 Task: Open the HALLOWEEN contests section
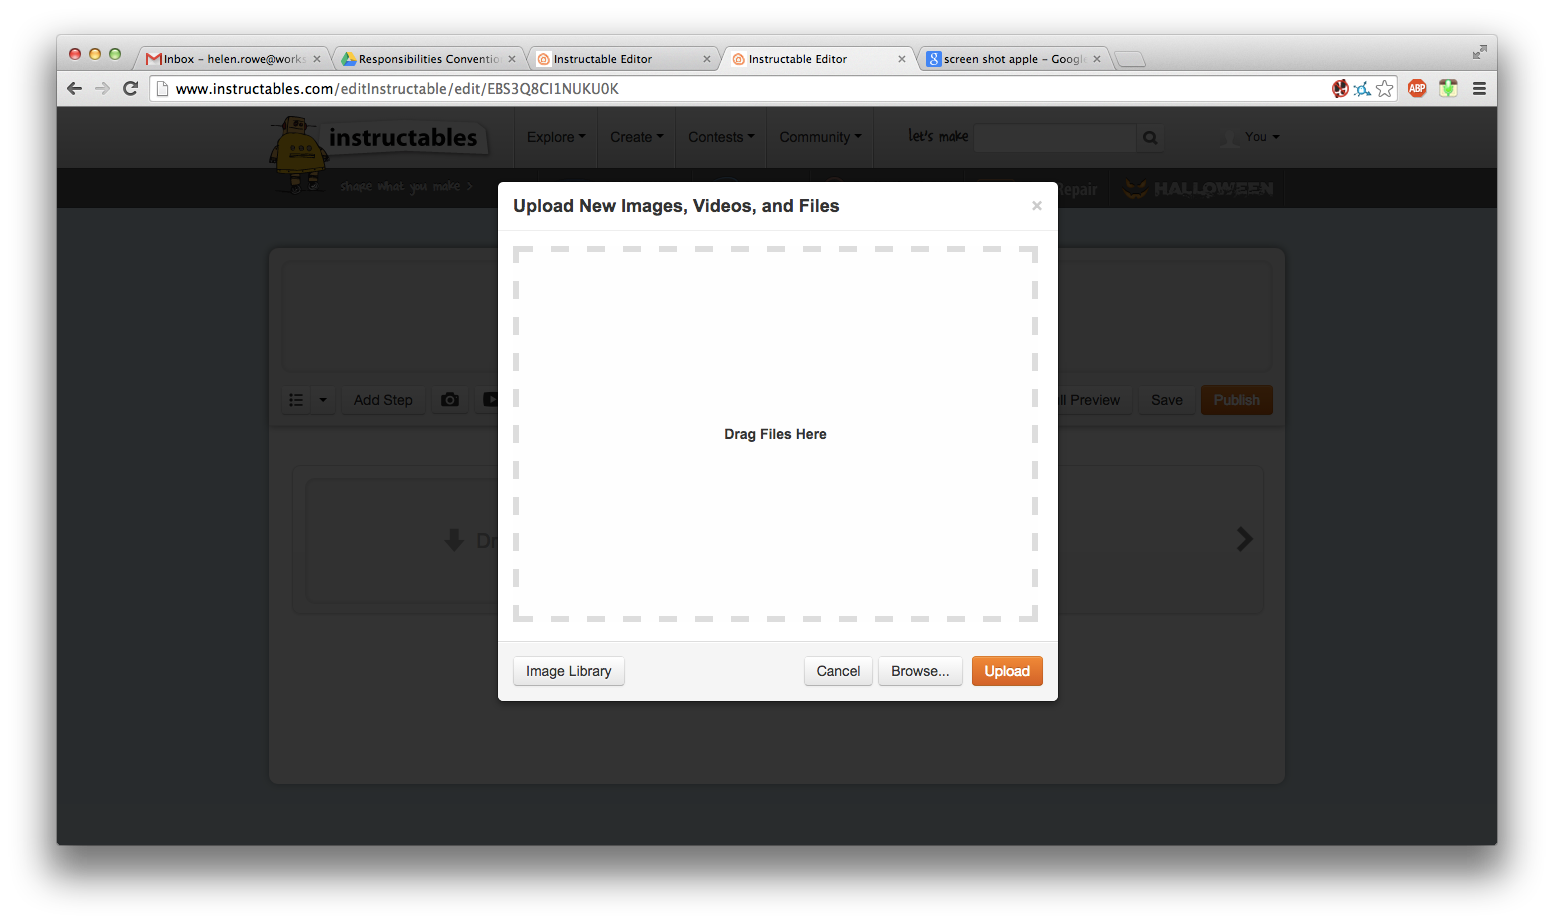click(1197, 188)
